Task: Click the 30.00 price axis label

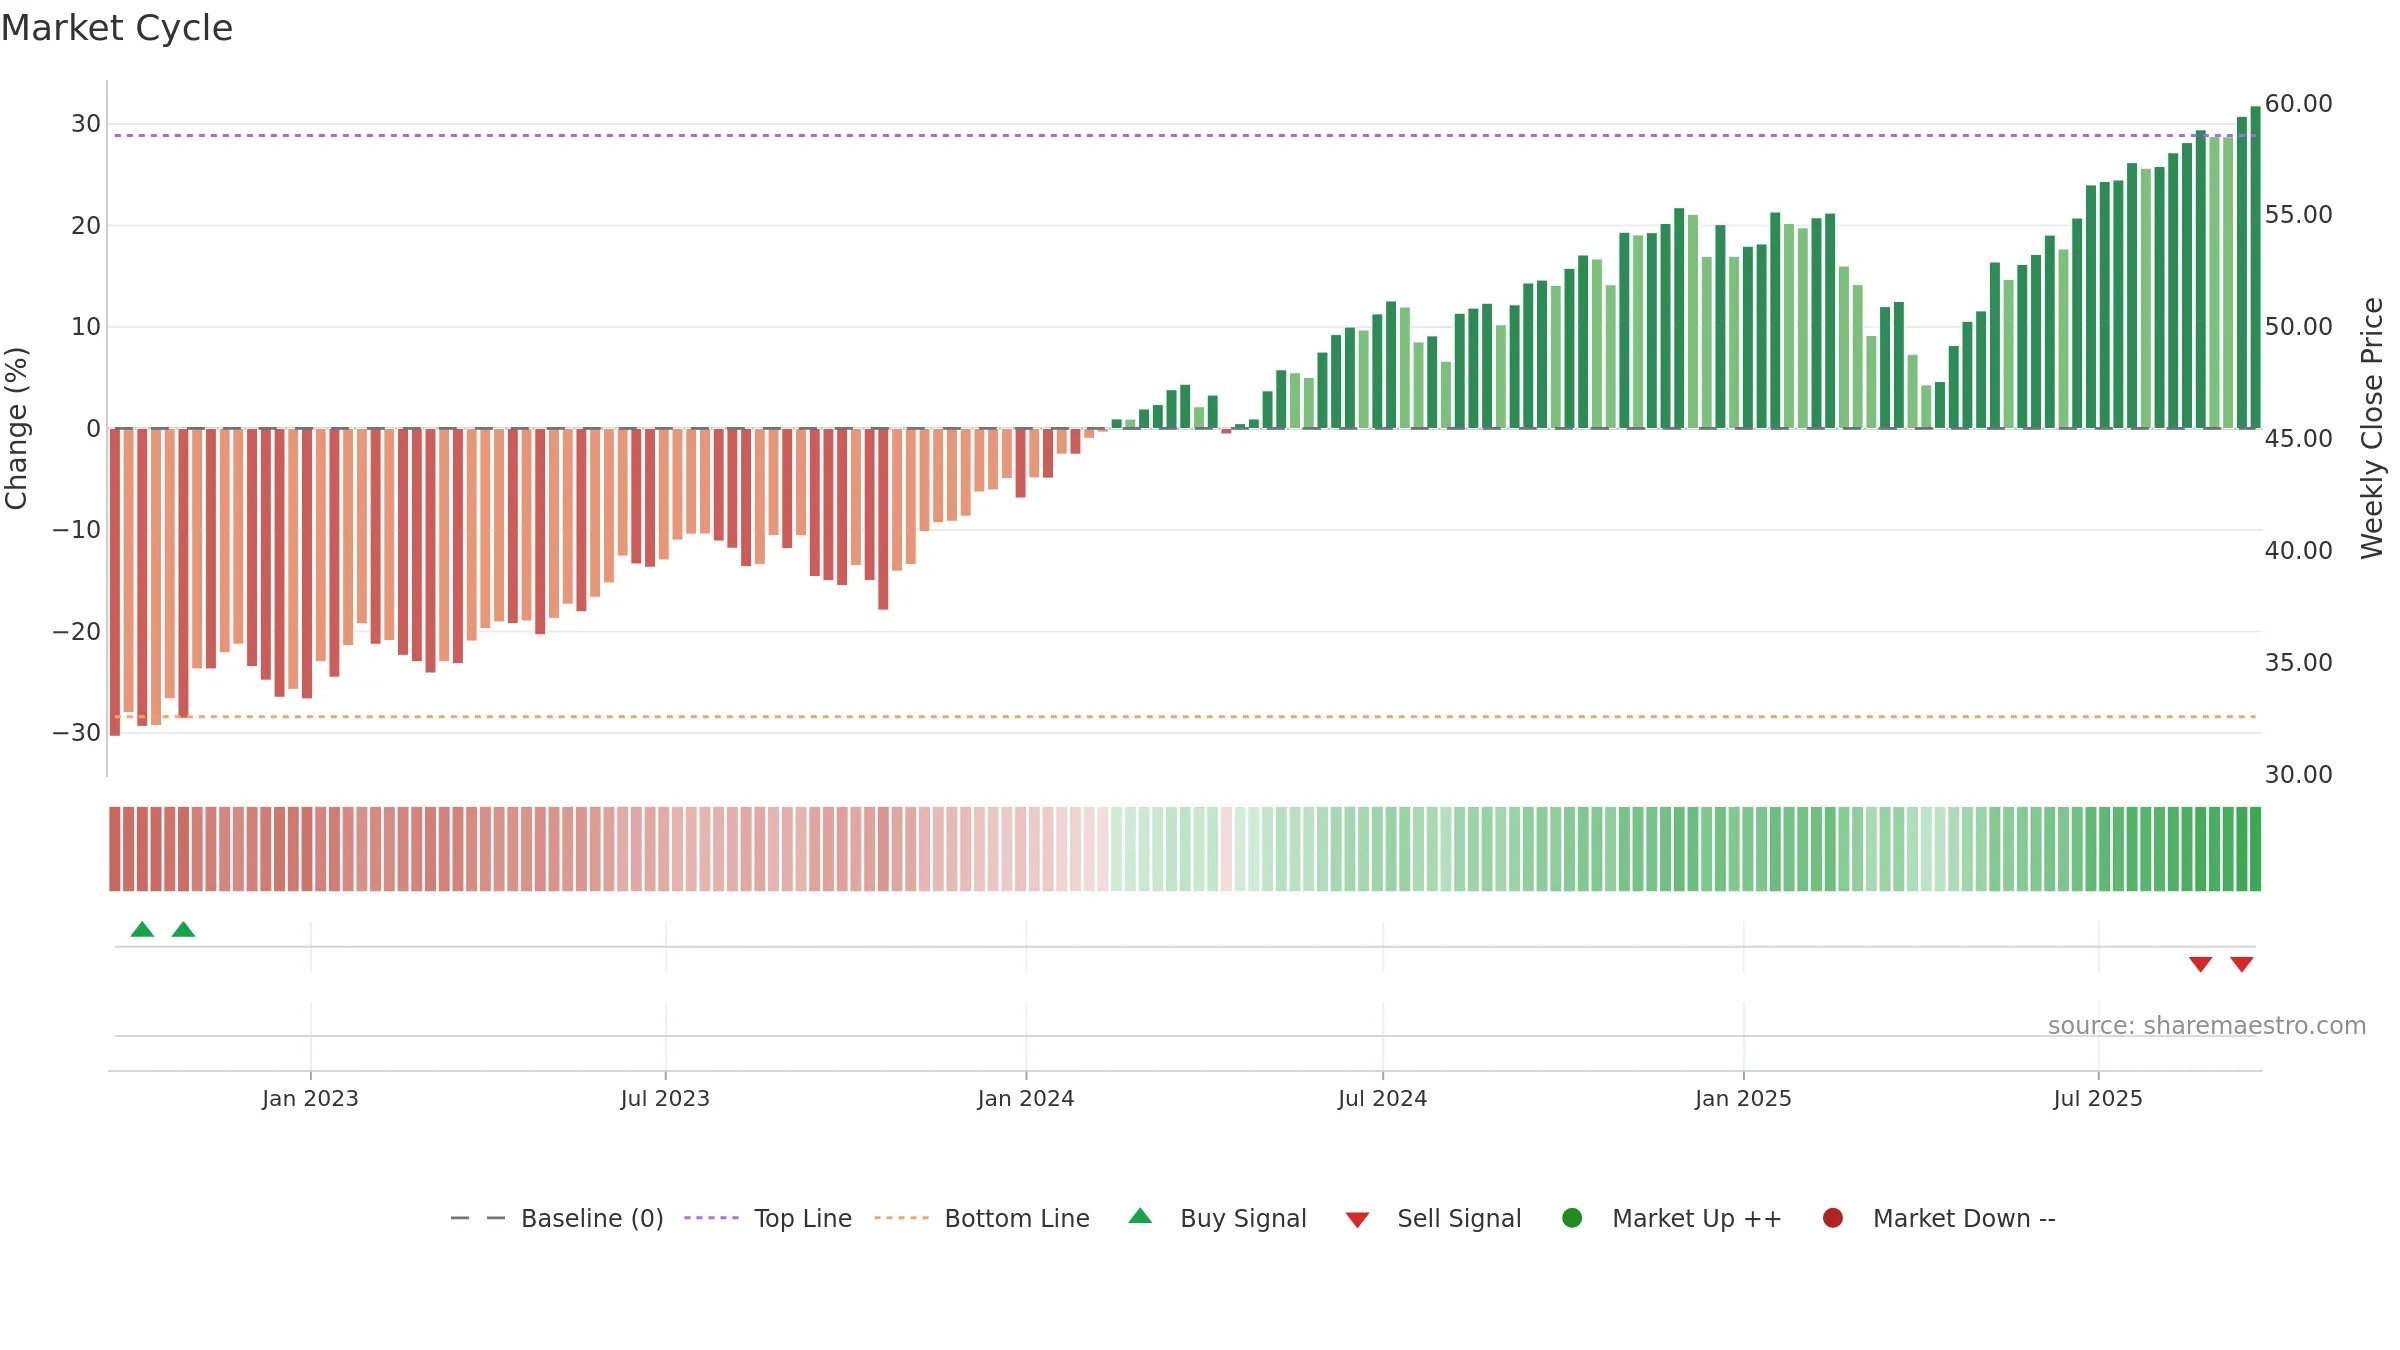Action: [x=2298, y=775]
